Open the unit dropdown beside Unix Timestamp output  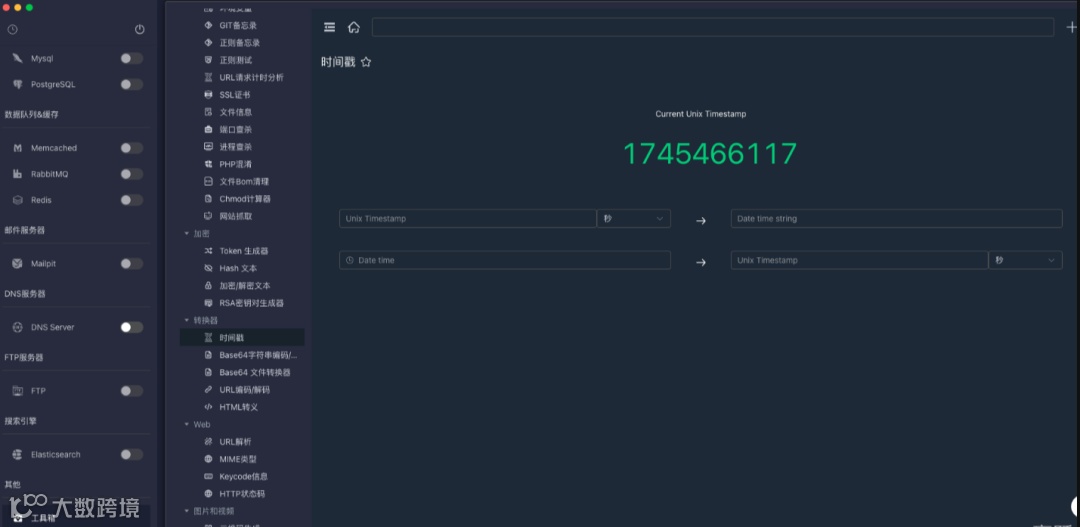click(1025, 260)
